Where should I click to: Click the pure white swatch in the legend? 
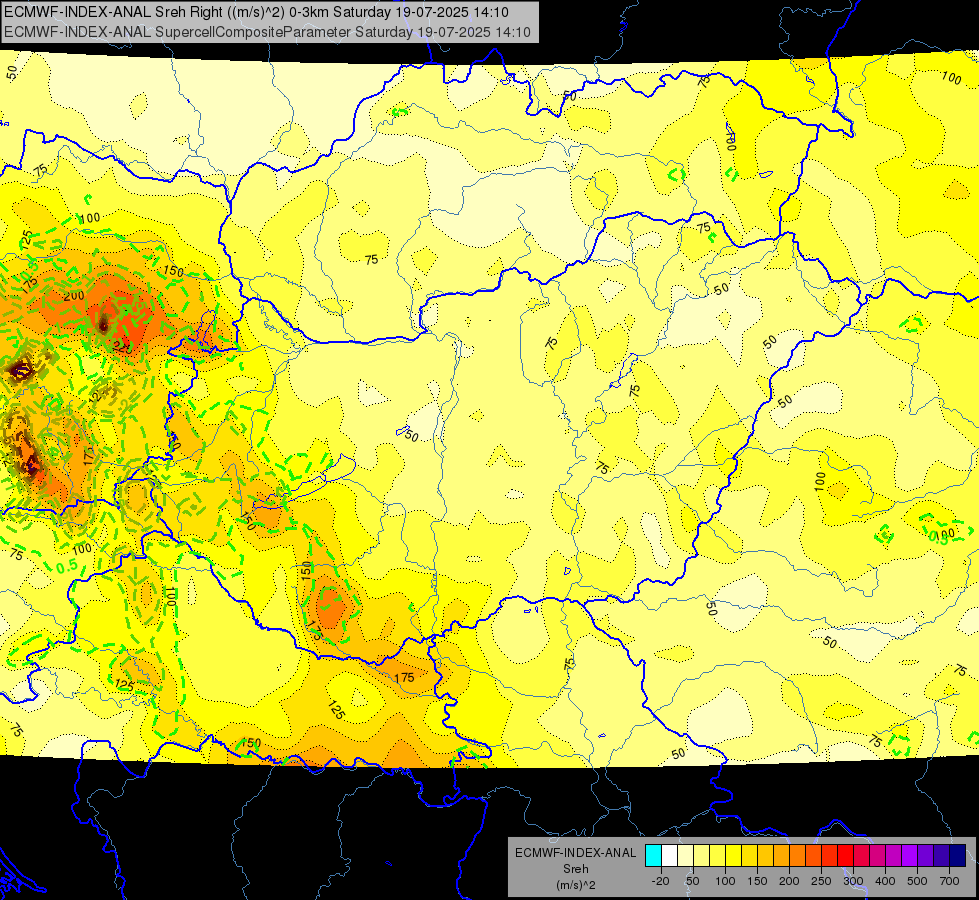(x=669, y=856)
